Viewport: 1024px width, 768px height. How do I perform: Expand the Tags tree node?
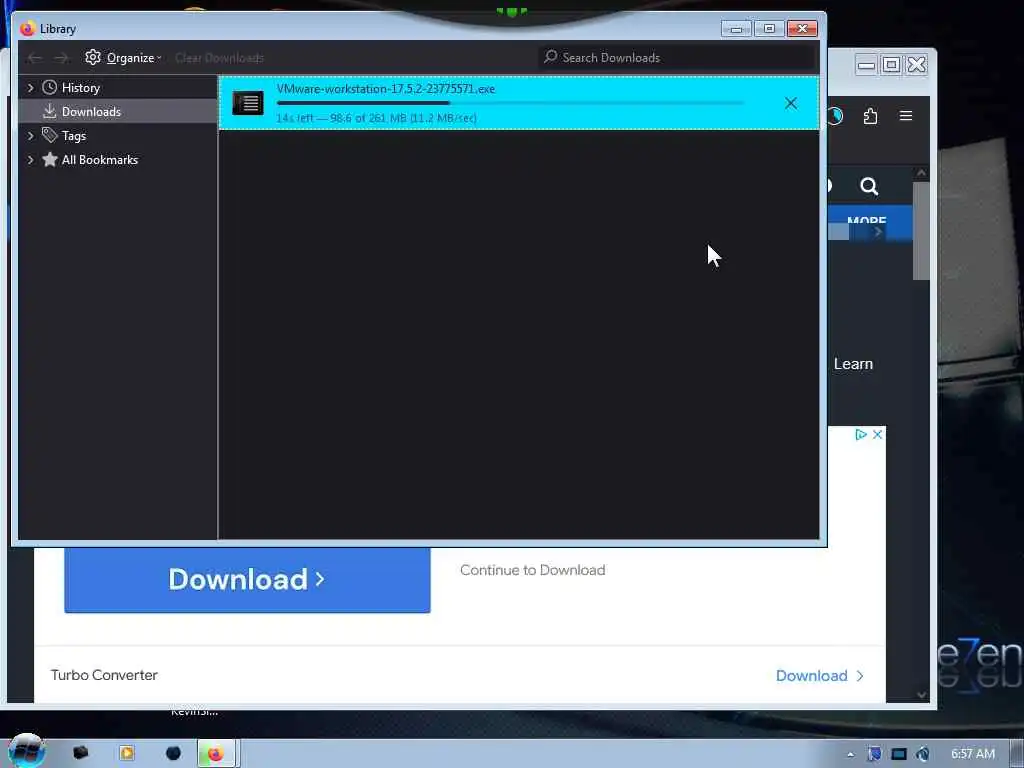coord(30,136)
